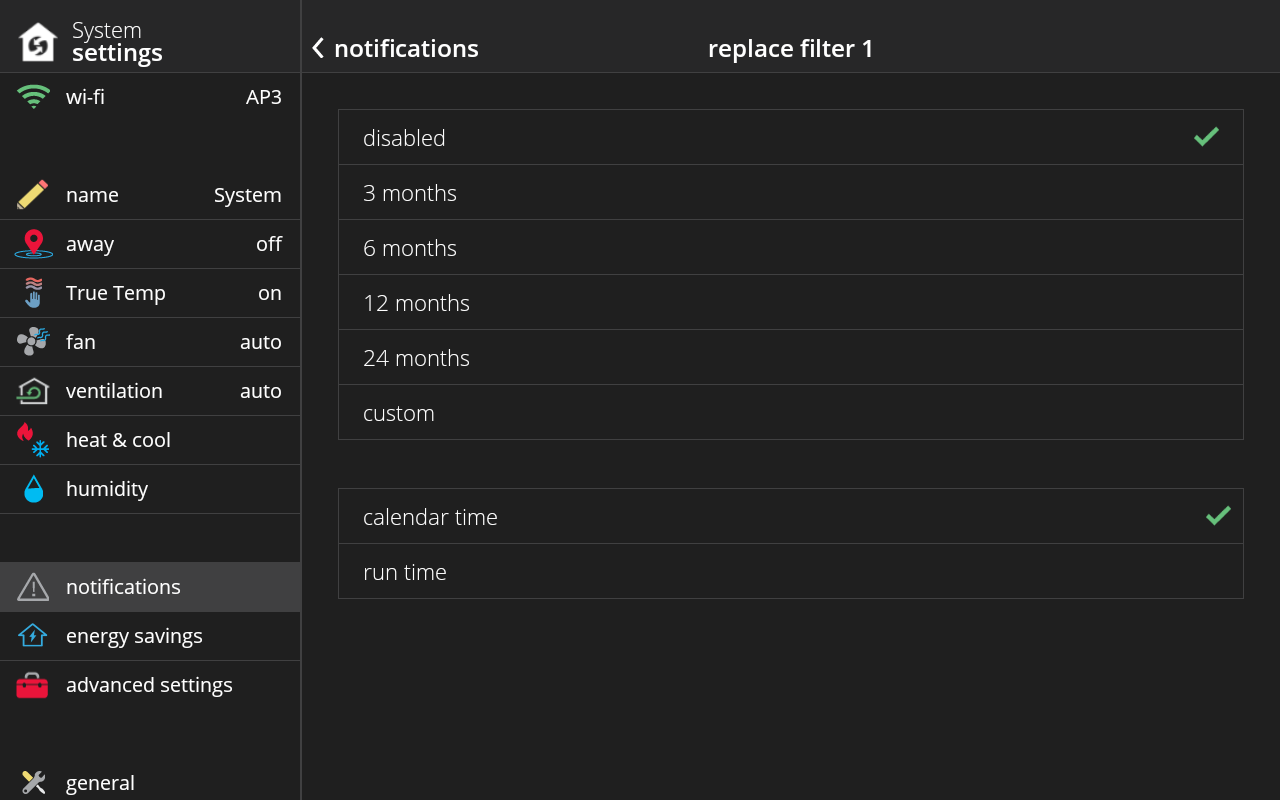Select run time tracking mode

(x=791, y=571)
